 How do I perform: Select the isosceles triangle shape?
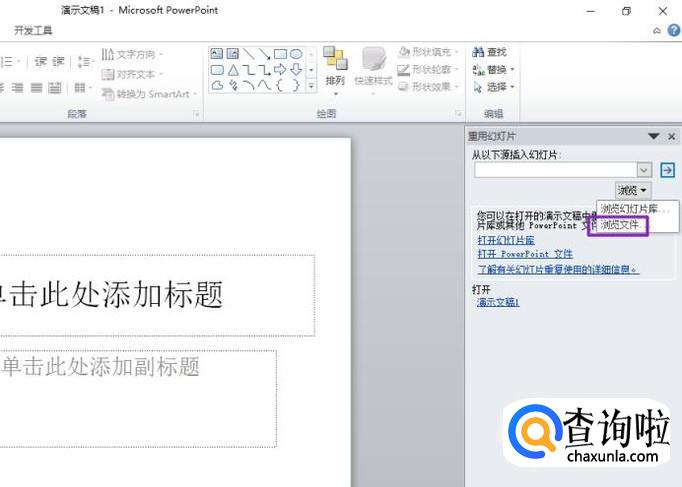pyautogui.click(x=233, y=70)
